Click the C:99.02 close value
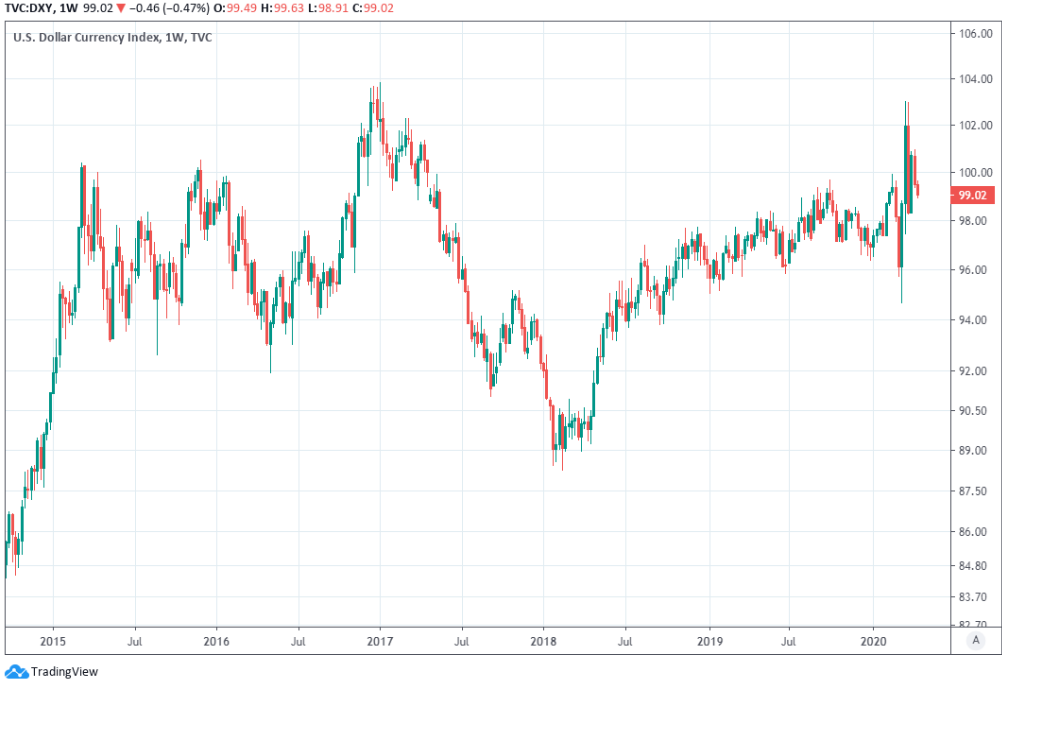 (373, 8)
